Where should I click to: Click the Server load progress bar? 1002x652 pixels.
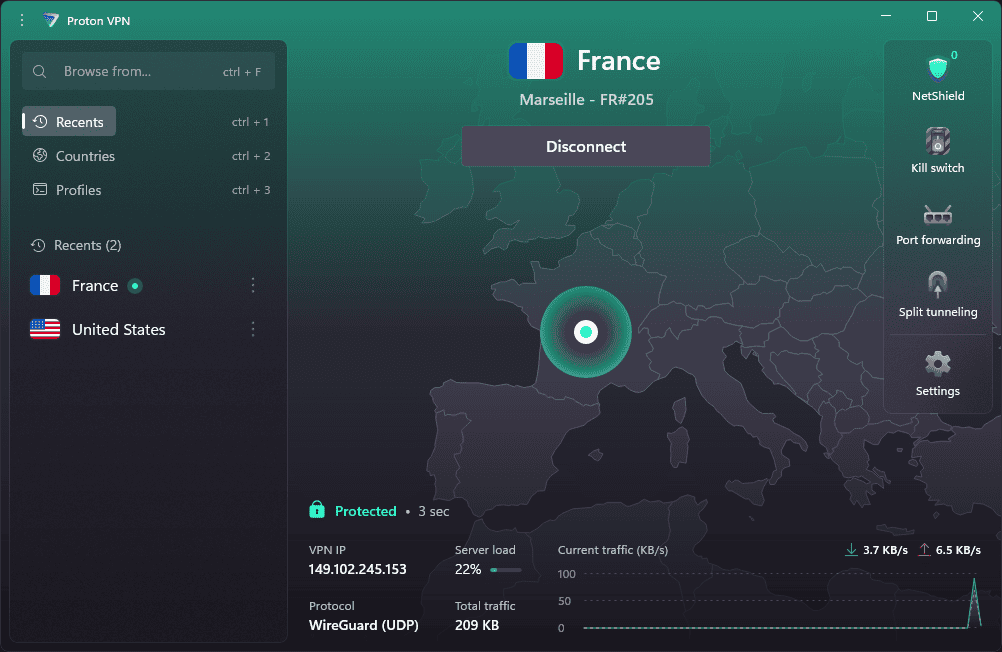pyautogui.click(x=505, y=570)
